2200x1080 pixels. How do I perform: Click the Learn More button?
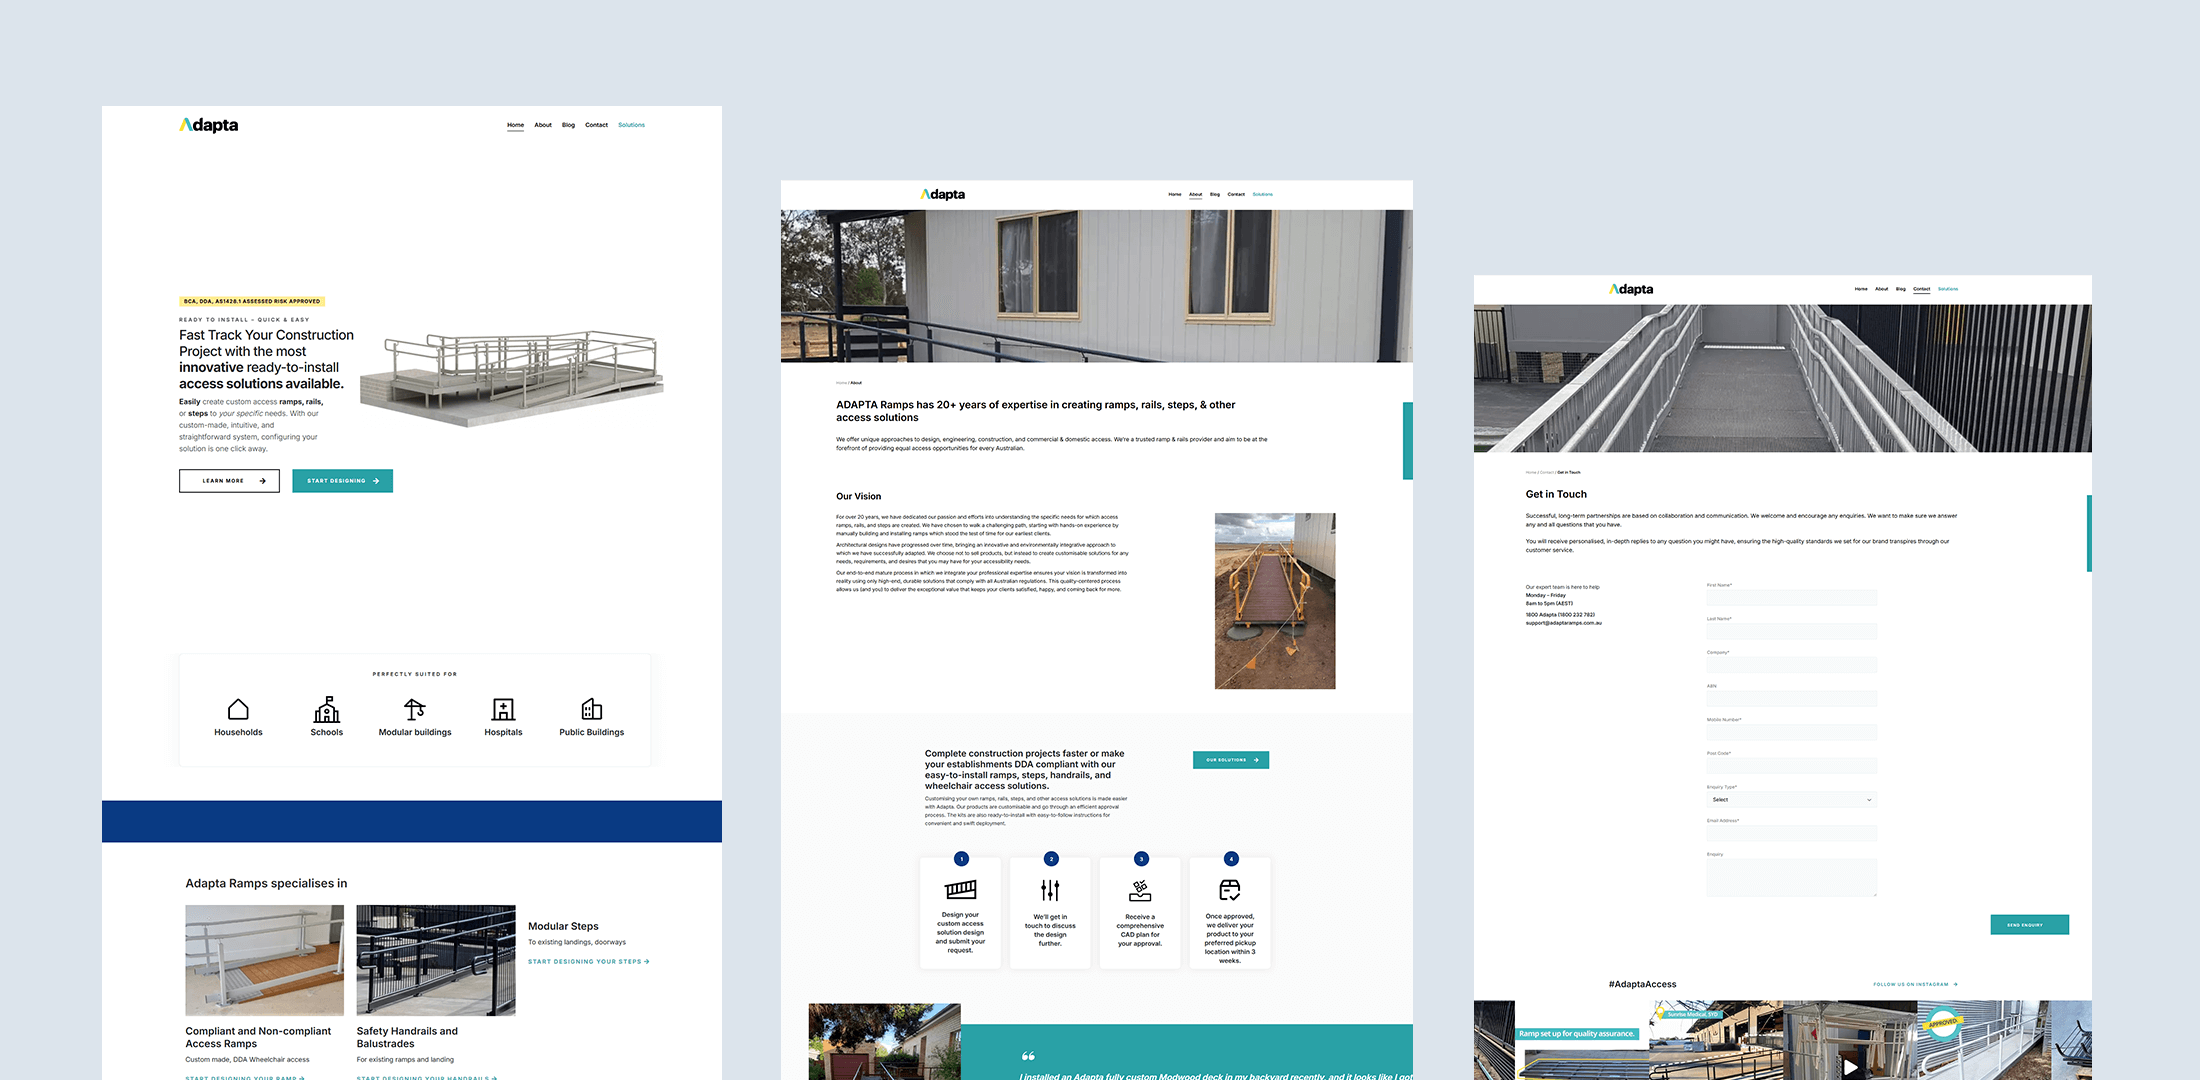click(x=229, y=481)
